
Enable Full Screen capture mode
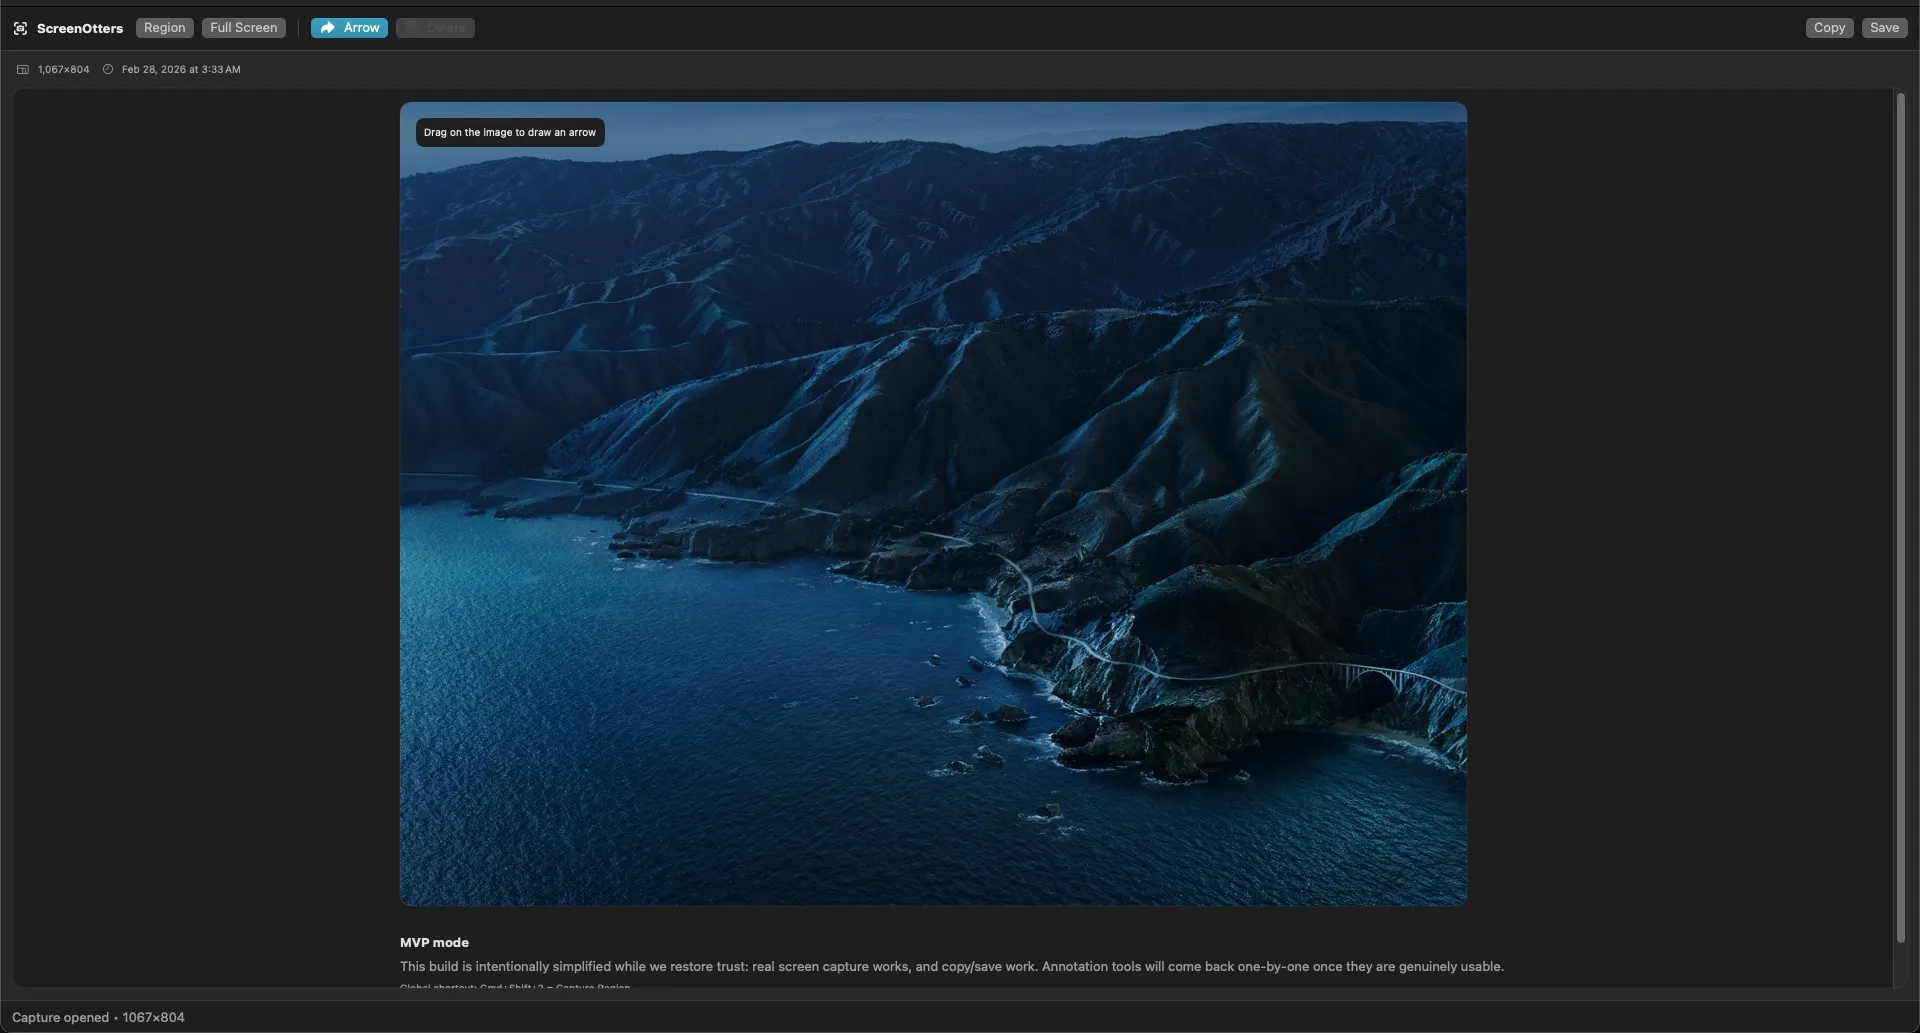pos(243,28)
